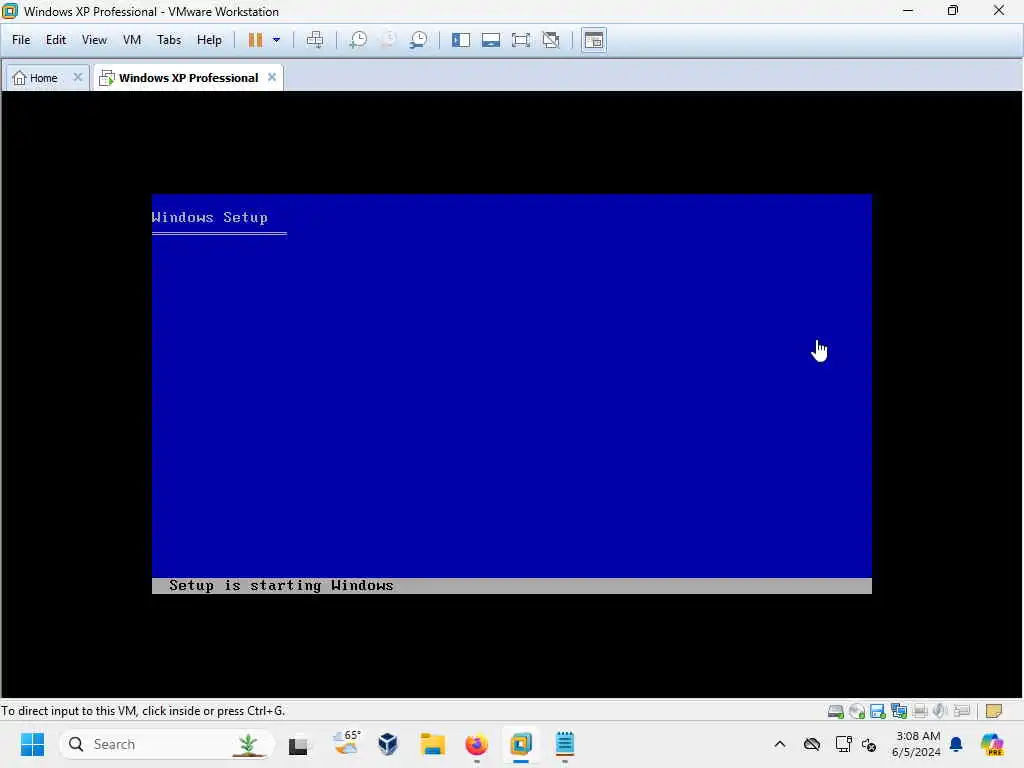Screen dimensions: 1024x768
Task: Open the notifications bell icon
Action: click(x=956, y=744)
